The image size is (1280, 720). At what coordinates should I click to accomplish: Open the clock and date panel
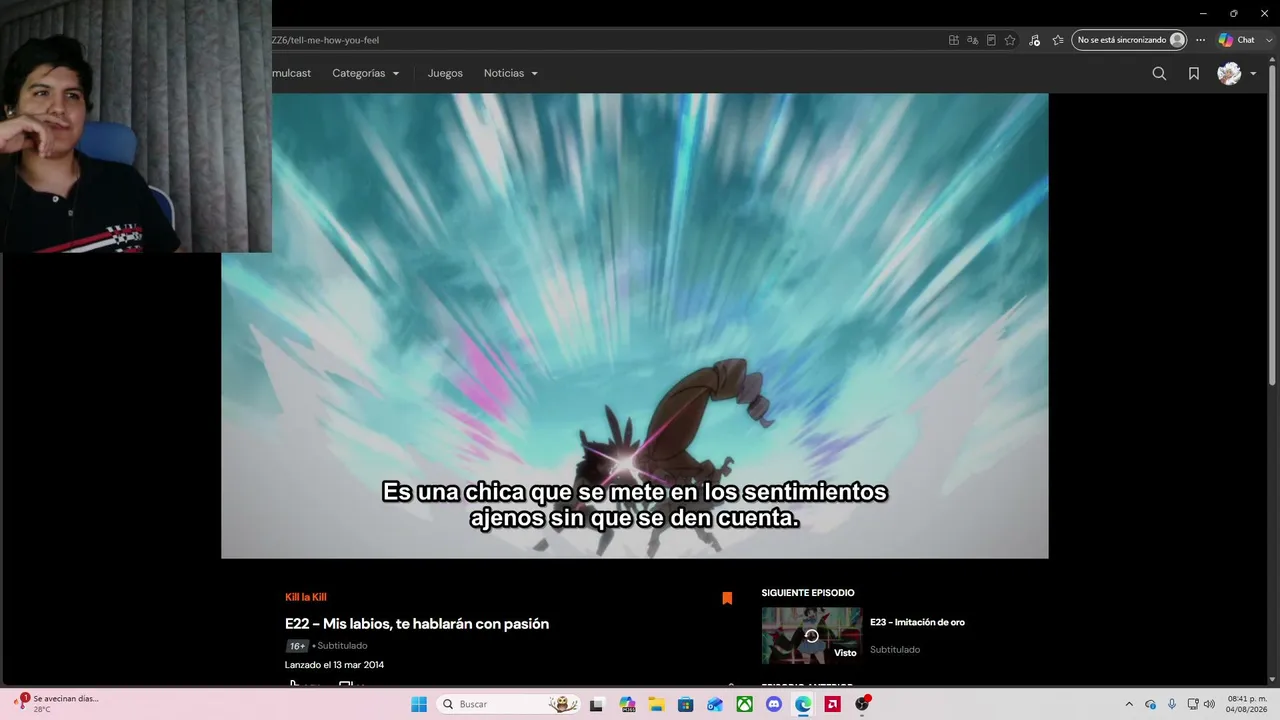tap(1246, 704)
